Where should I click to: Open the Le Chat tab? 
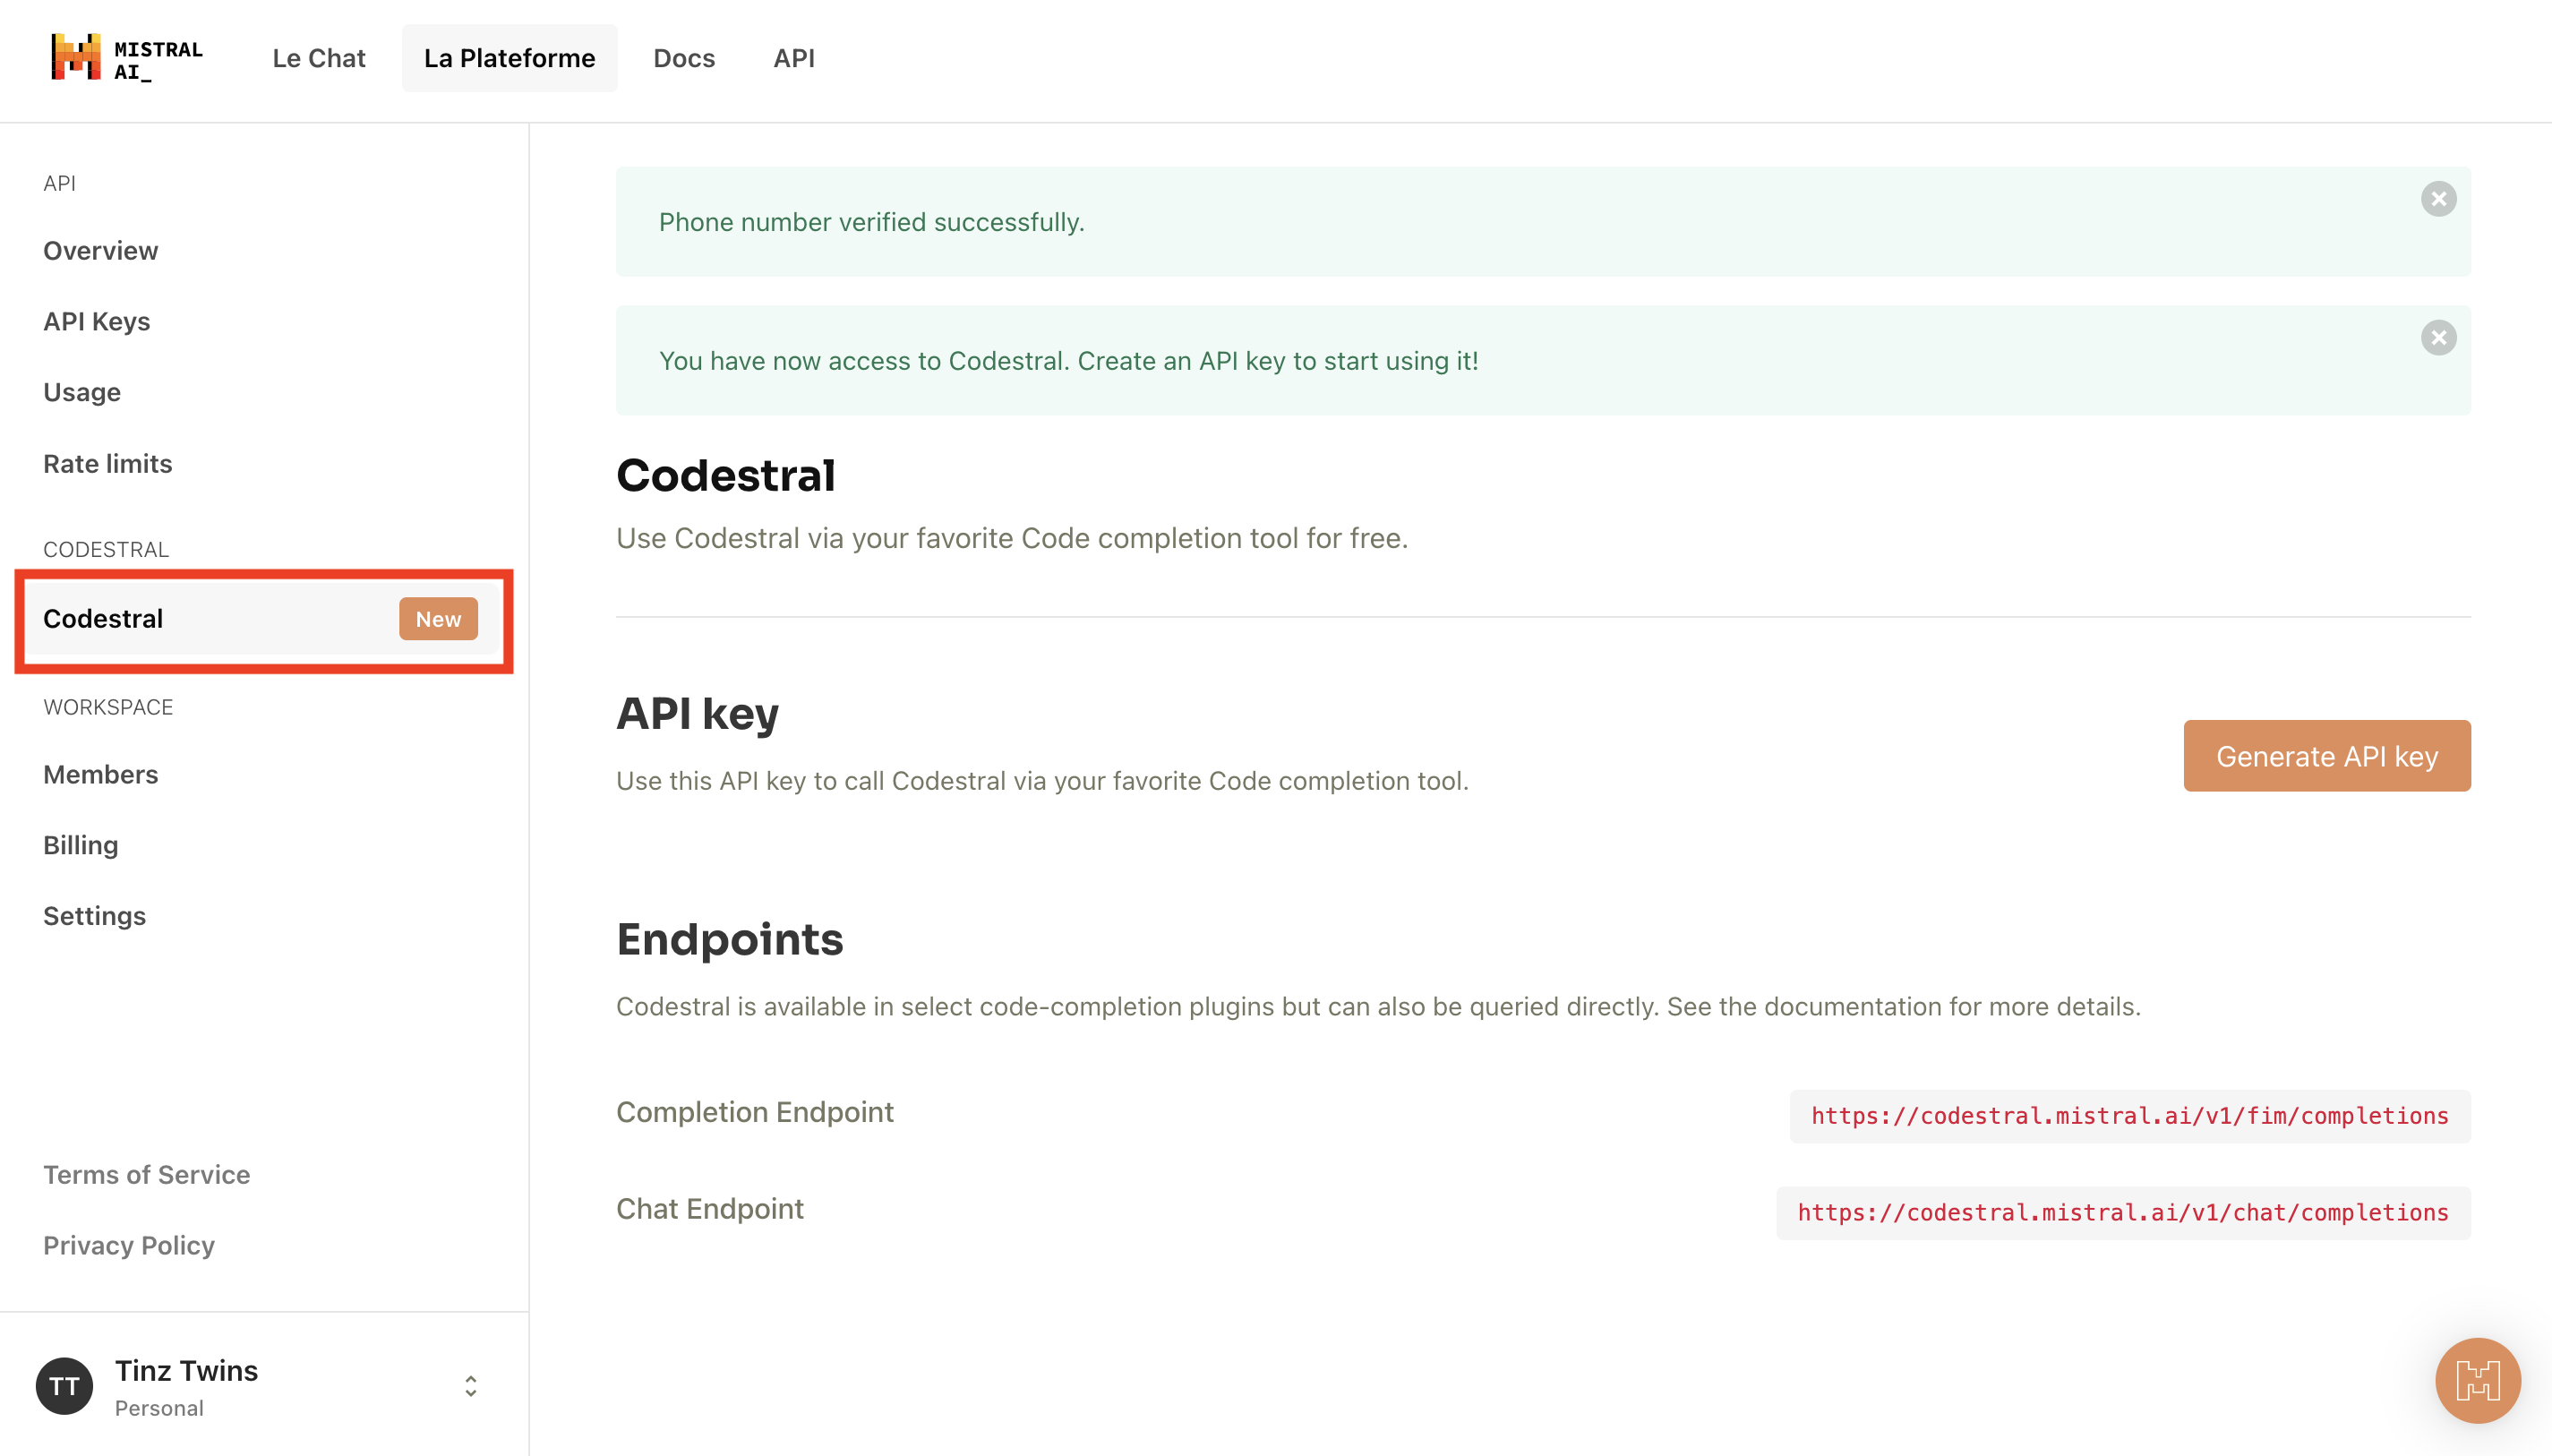(319, 58)
